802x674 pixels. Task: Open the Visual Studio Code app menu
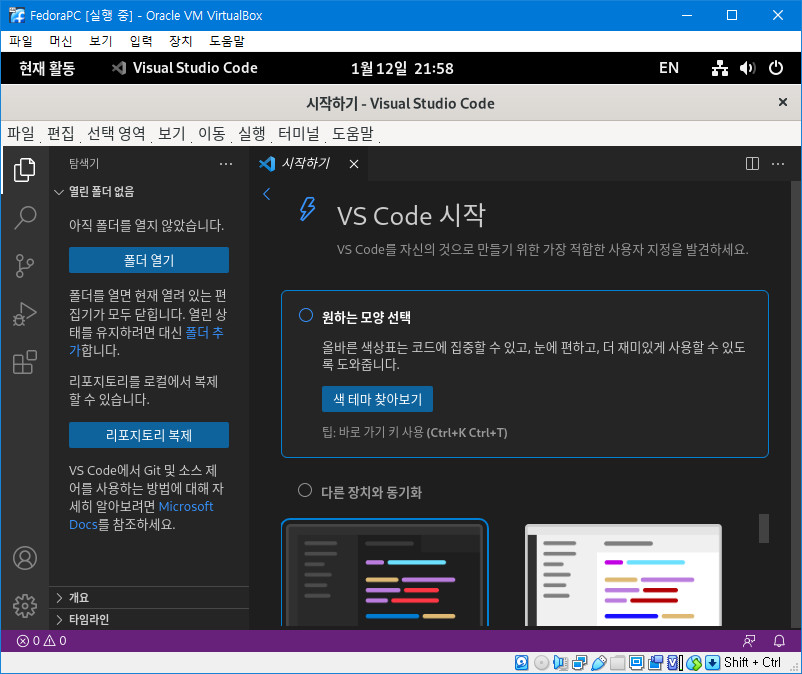185,68
